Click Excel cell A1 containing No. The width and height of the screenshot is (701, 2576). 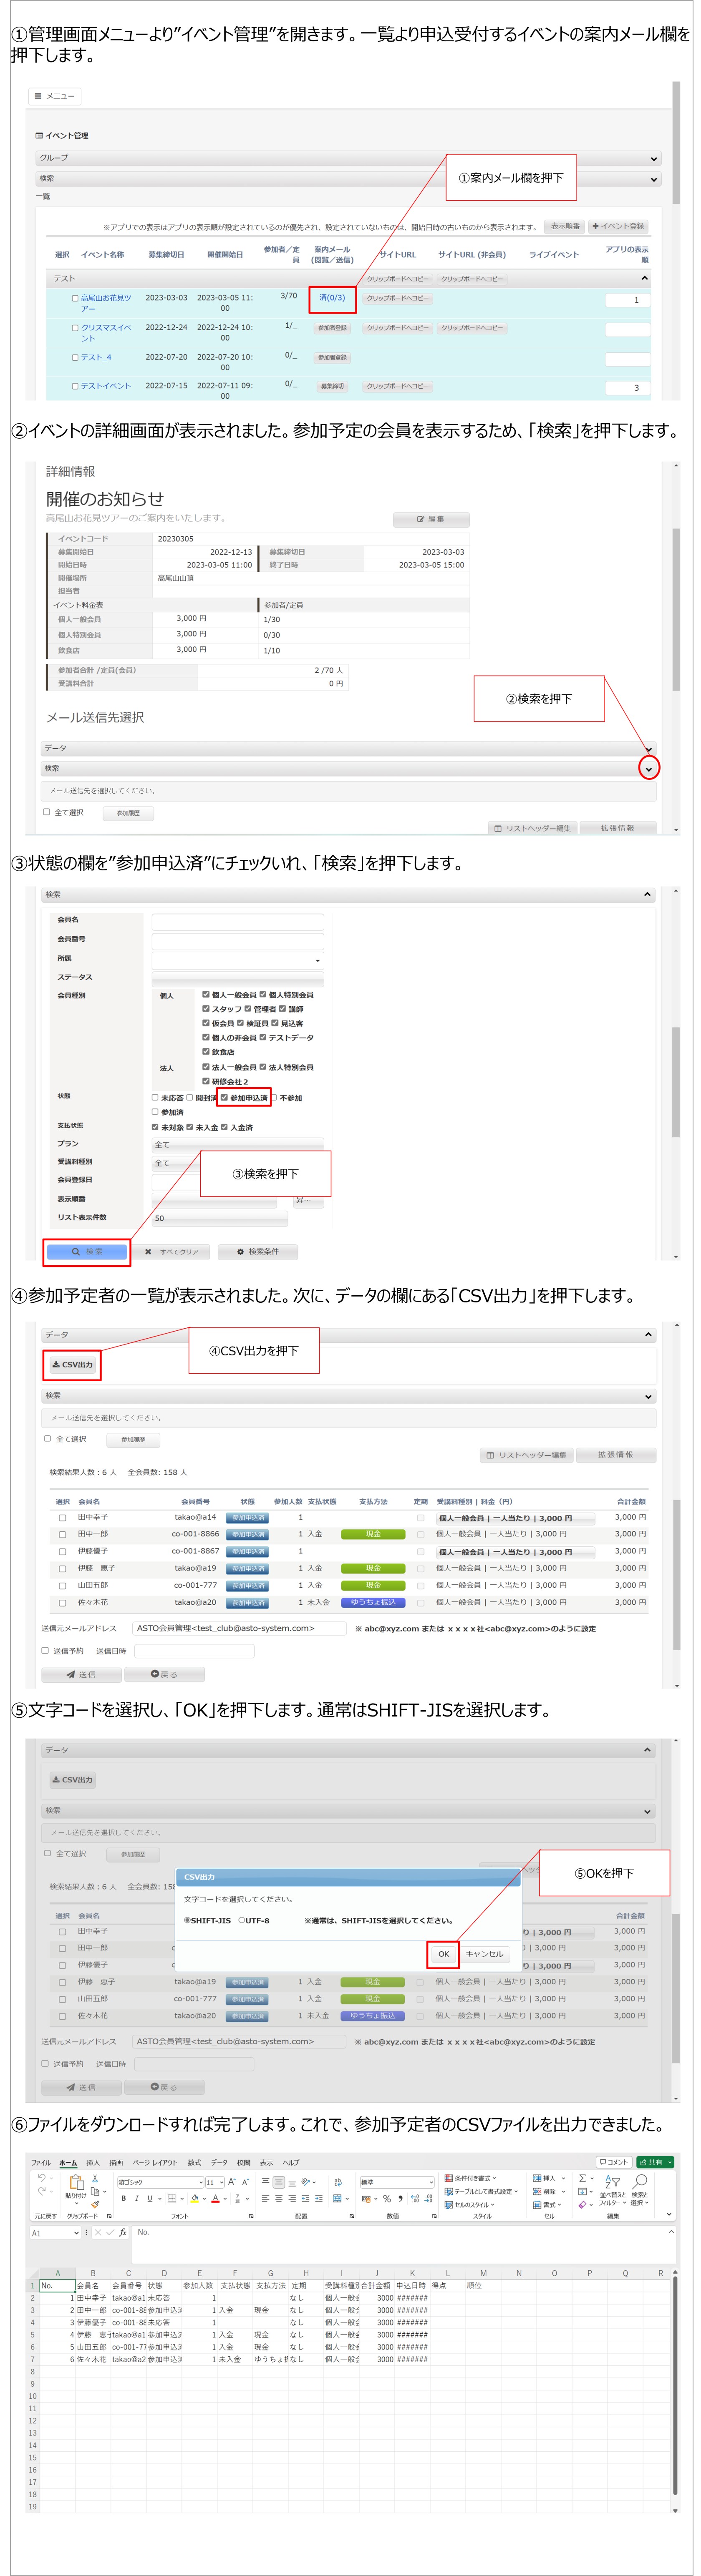coord(57,2286)
